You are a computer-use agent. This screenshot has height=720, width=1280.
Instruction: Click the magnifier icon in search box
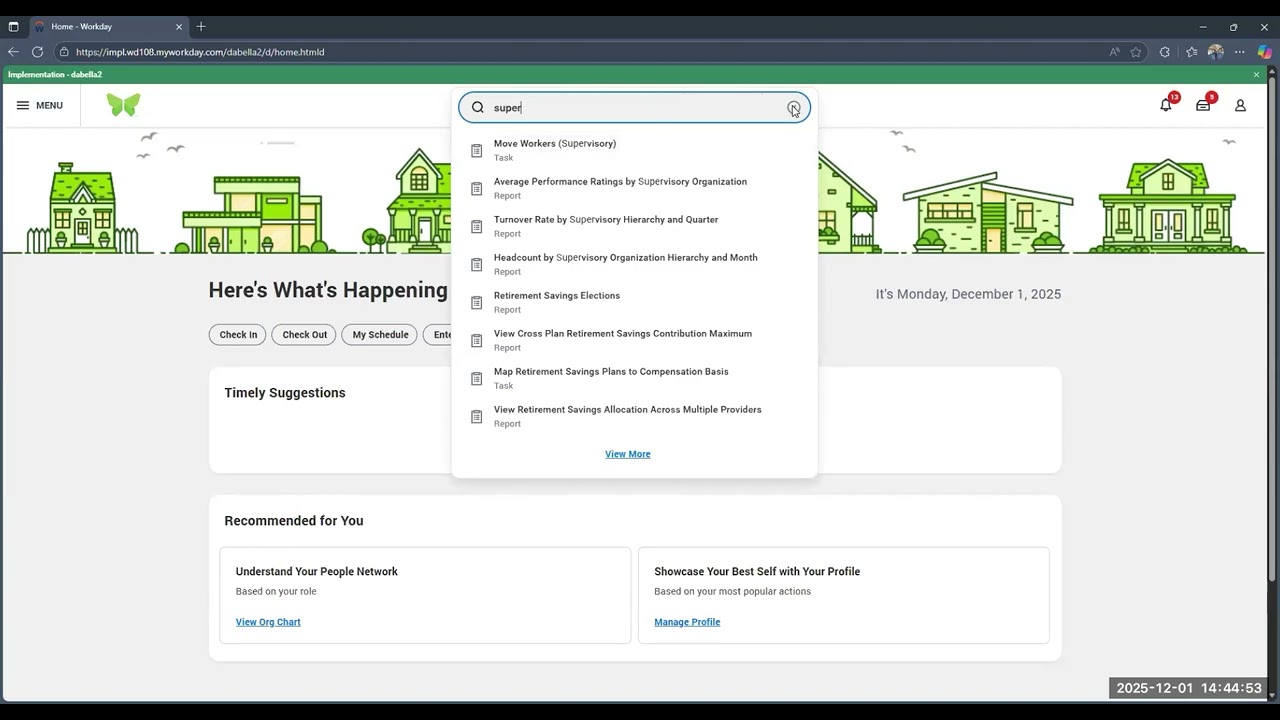(x=478, y=108)
